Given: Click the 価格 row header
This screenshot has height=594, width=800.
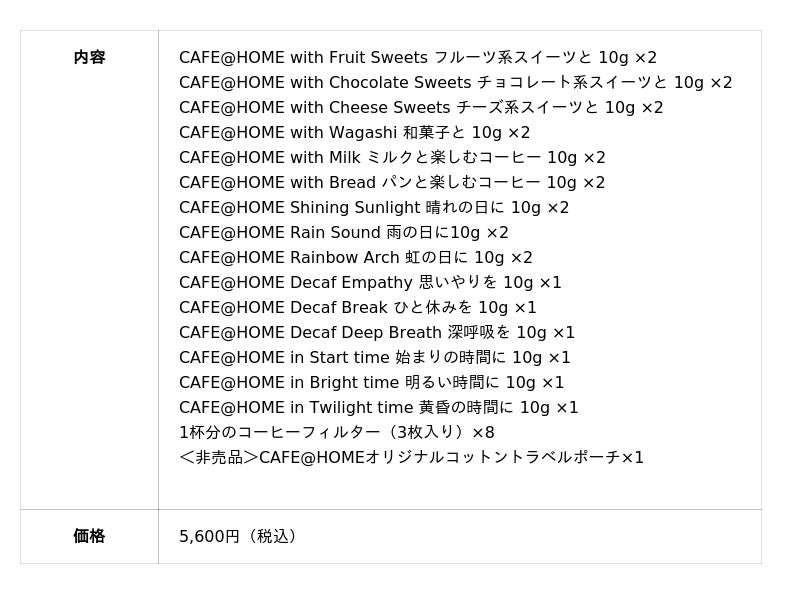Looking at the screenshot, I should click(89, 536).
